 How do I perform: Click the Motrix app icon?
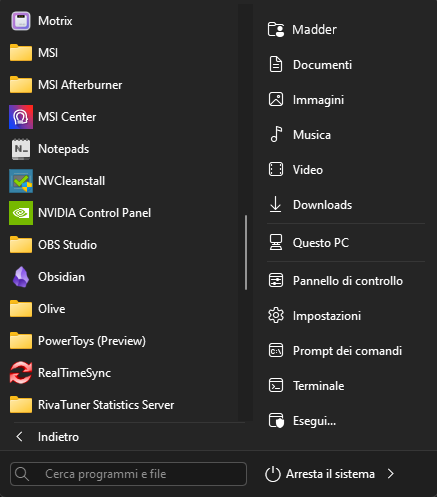click(x=21, y=21)
